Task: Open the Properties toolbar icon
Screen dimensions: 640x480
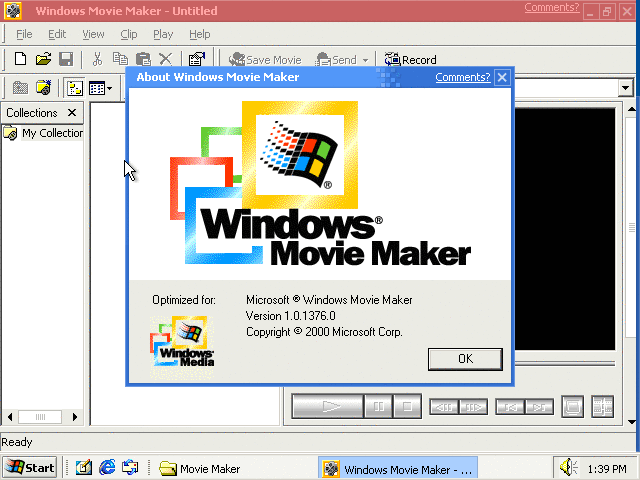Action: (x=197, y=59)
